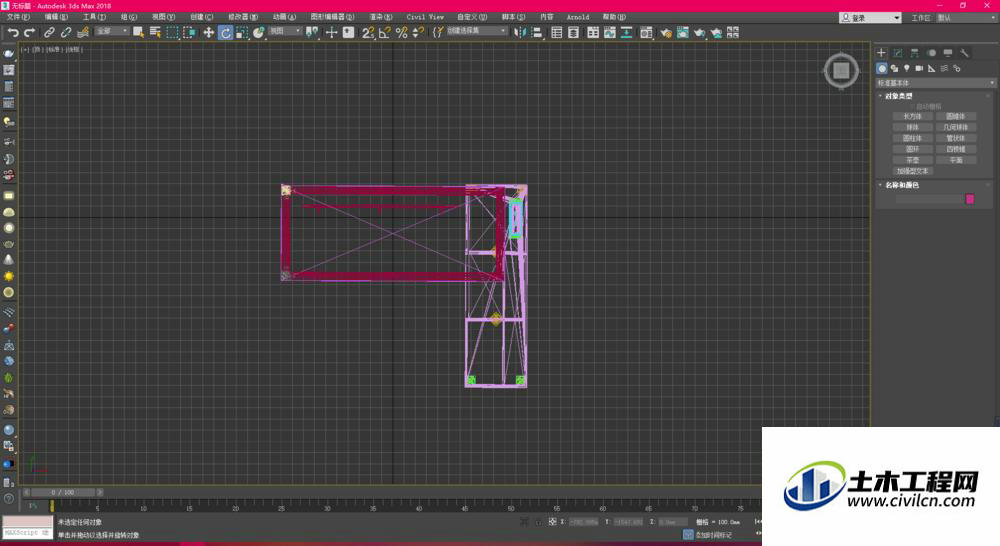Open Tools menu (工具)
The image size is (1000, 546).
[x=94, y=17]
